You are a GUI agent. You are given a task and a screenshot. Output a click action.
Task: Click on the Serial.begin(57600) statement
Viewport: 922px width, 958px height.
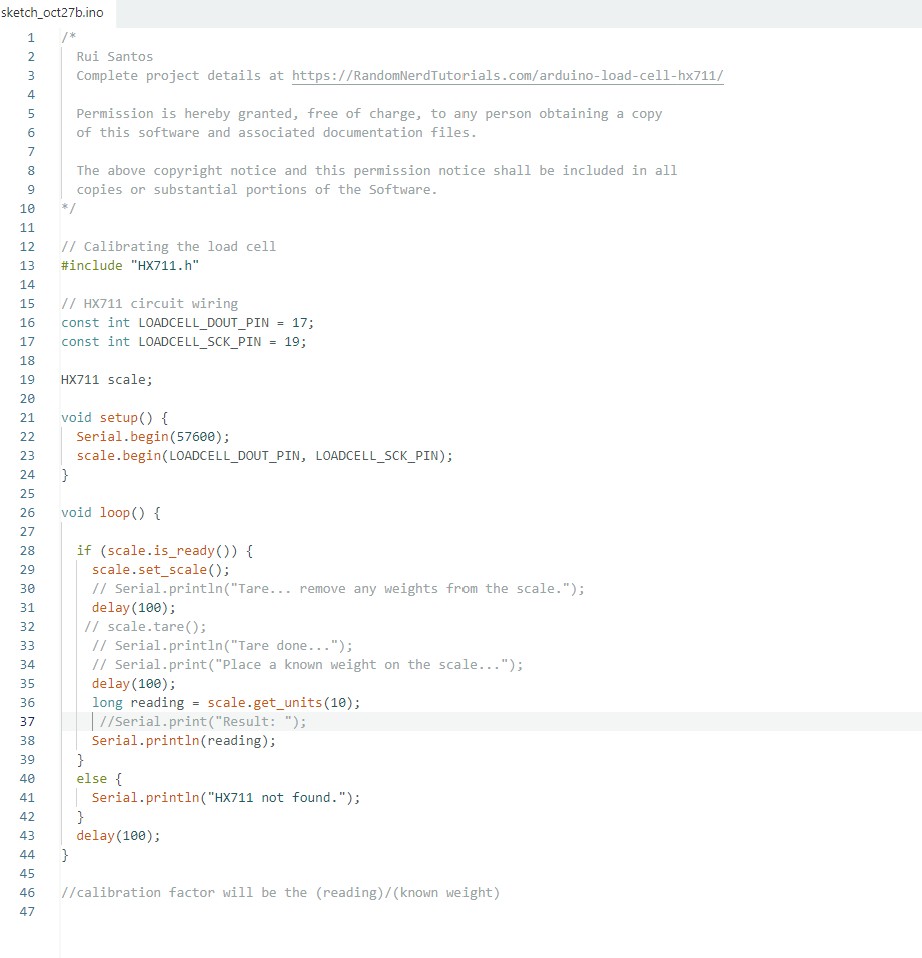[x=153, y=436]
